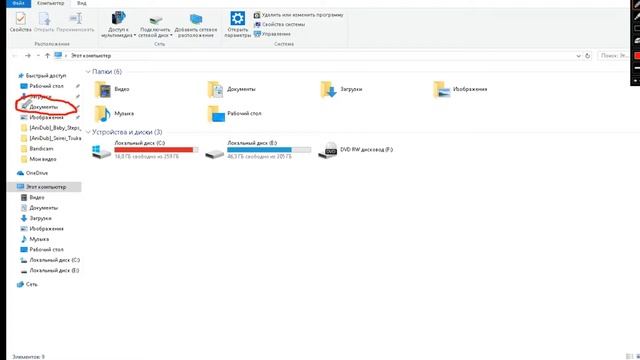The image size is (640, 360).
Task: Open the Изображения folder icon in main pane
Action: click(x=442, y=89)
